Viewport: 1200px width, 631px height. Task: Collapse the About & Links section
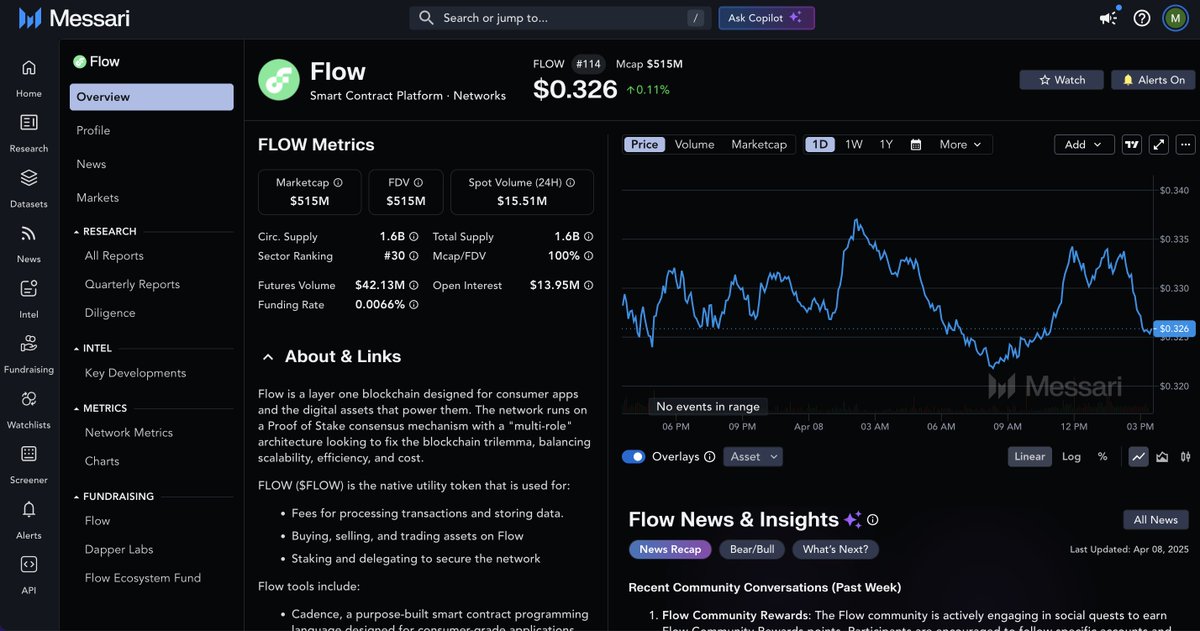268,357
